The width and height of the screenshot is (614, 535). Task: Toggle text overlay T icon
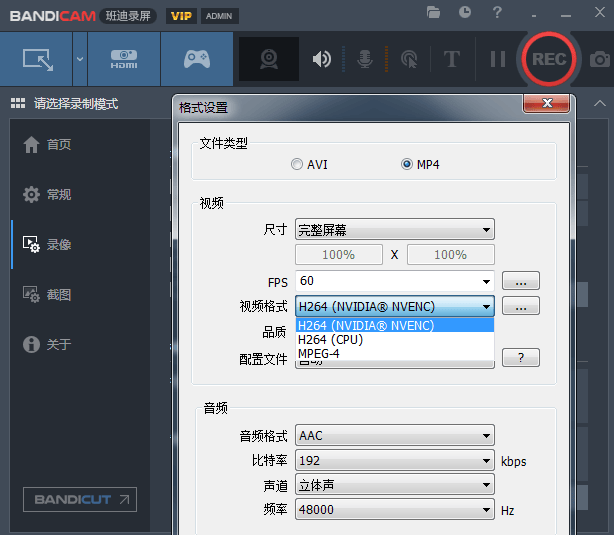point(452,60)
